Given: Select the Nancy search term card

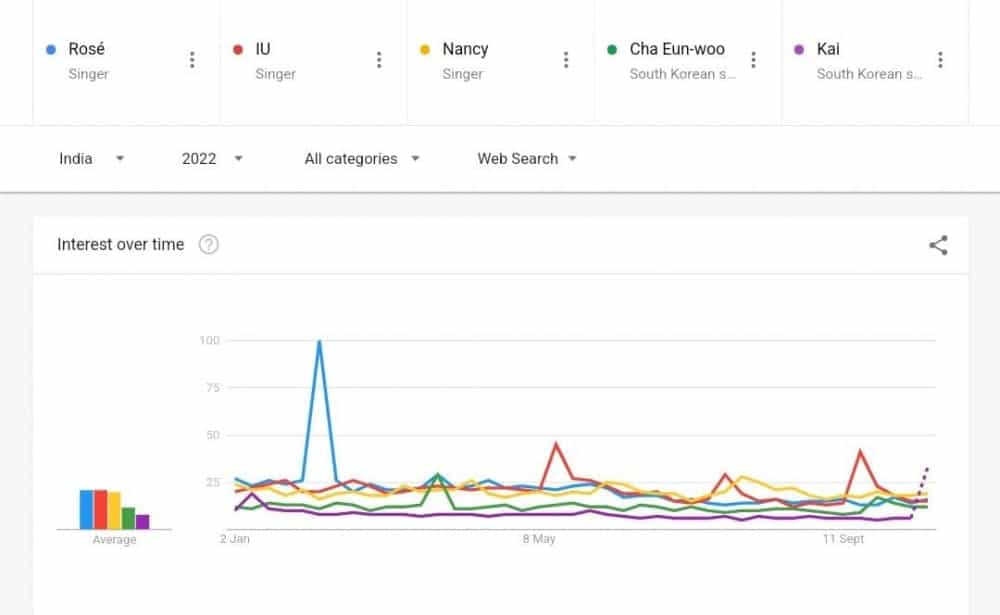Looking at the screenshot, I should [465, 49].
